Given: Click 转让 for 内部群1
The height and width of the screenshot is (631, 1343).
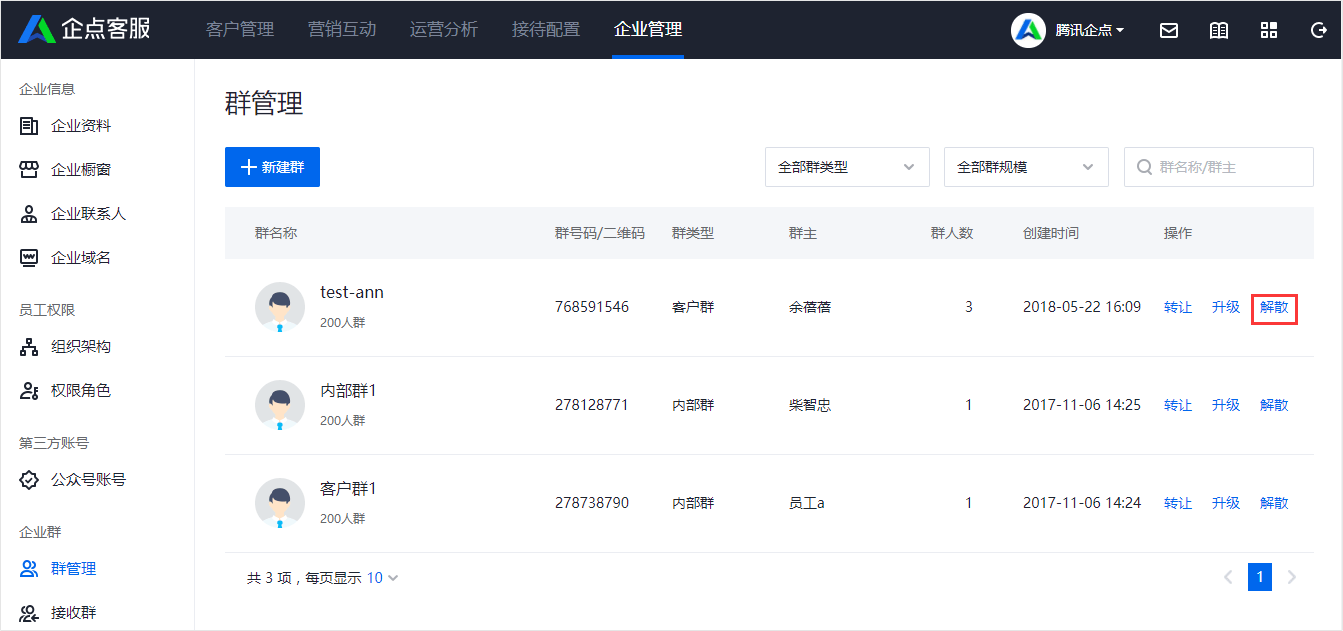Looking at the screenshot, I should [1178, 405].
